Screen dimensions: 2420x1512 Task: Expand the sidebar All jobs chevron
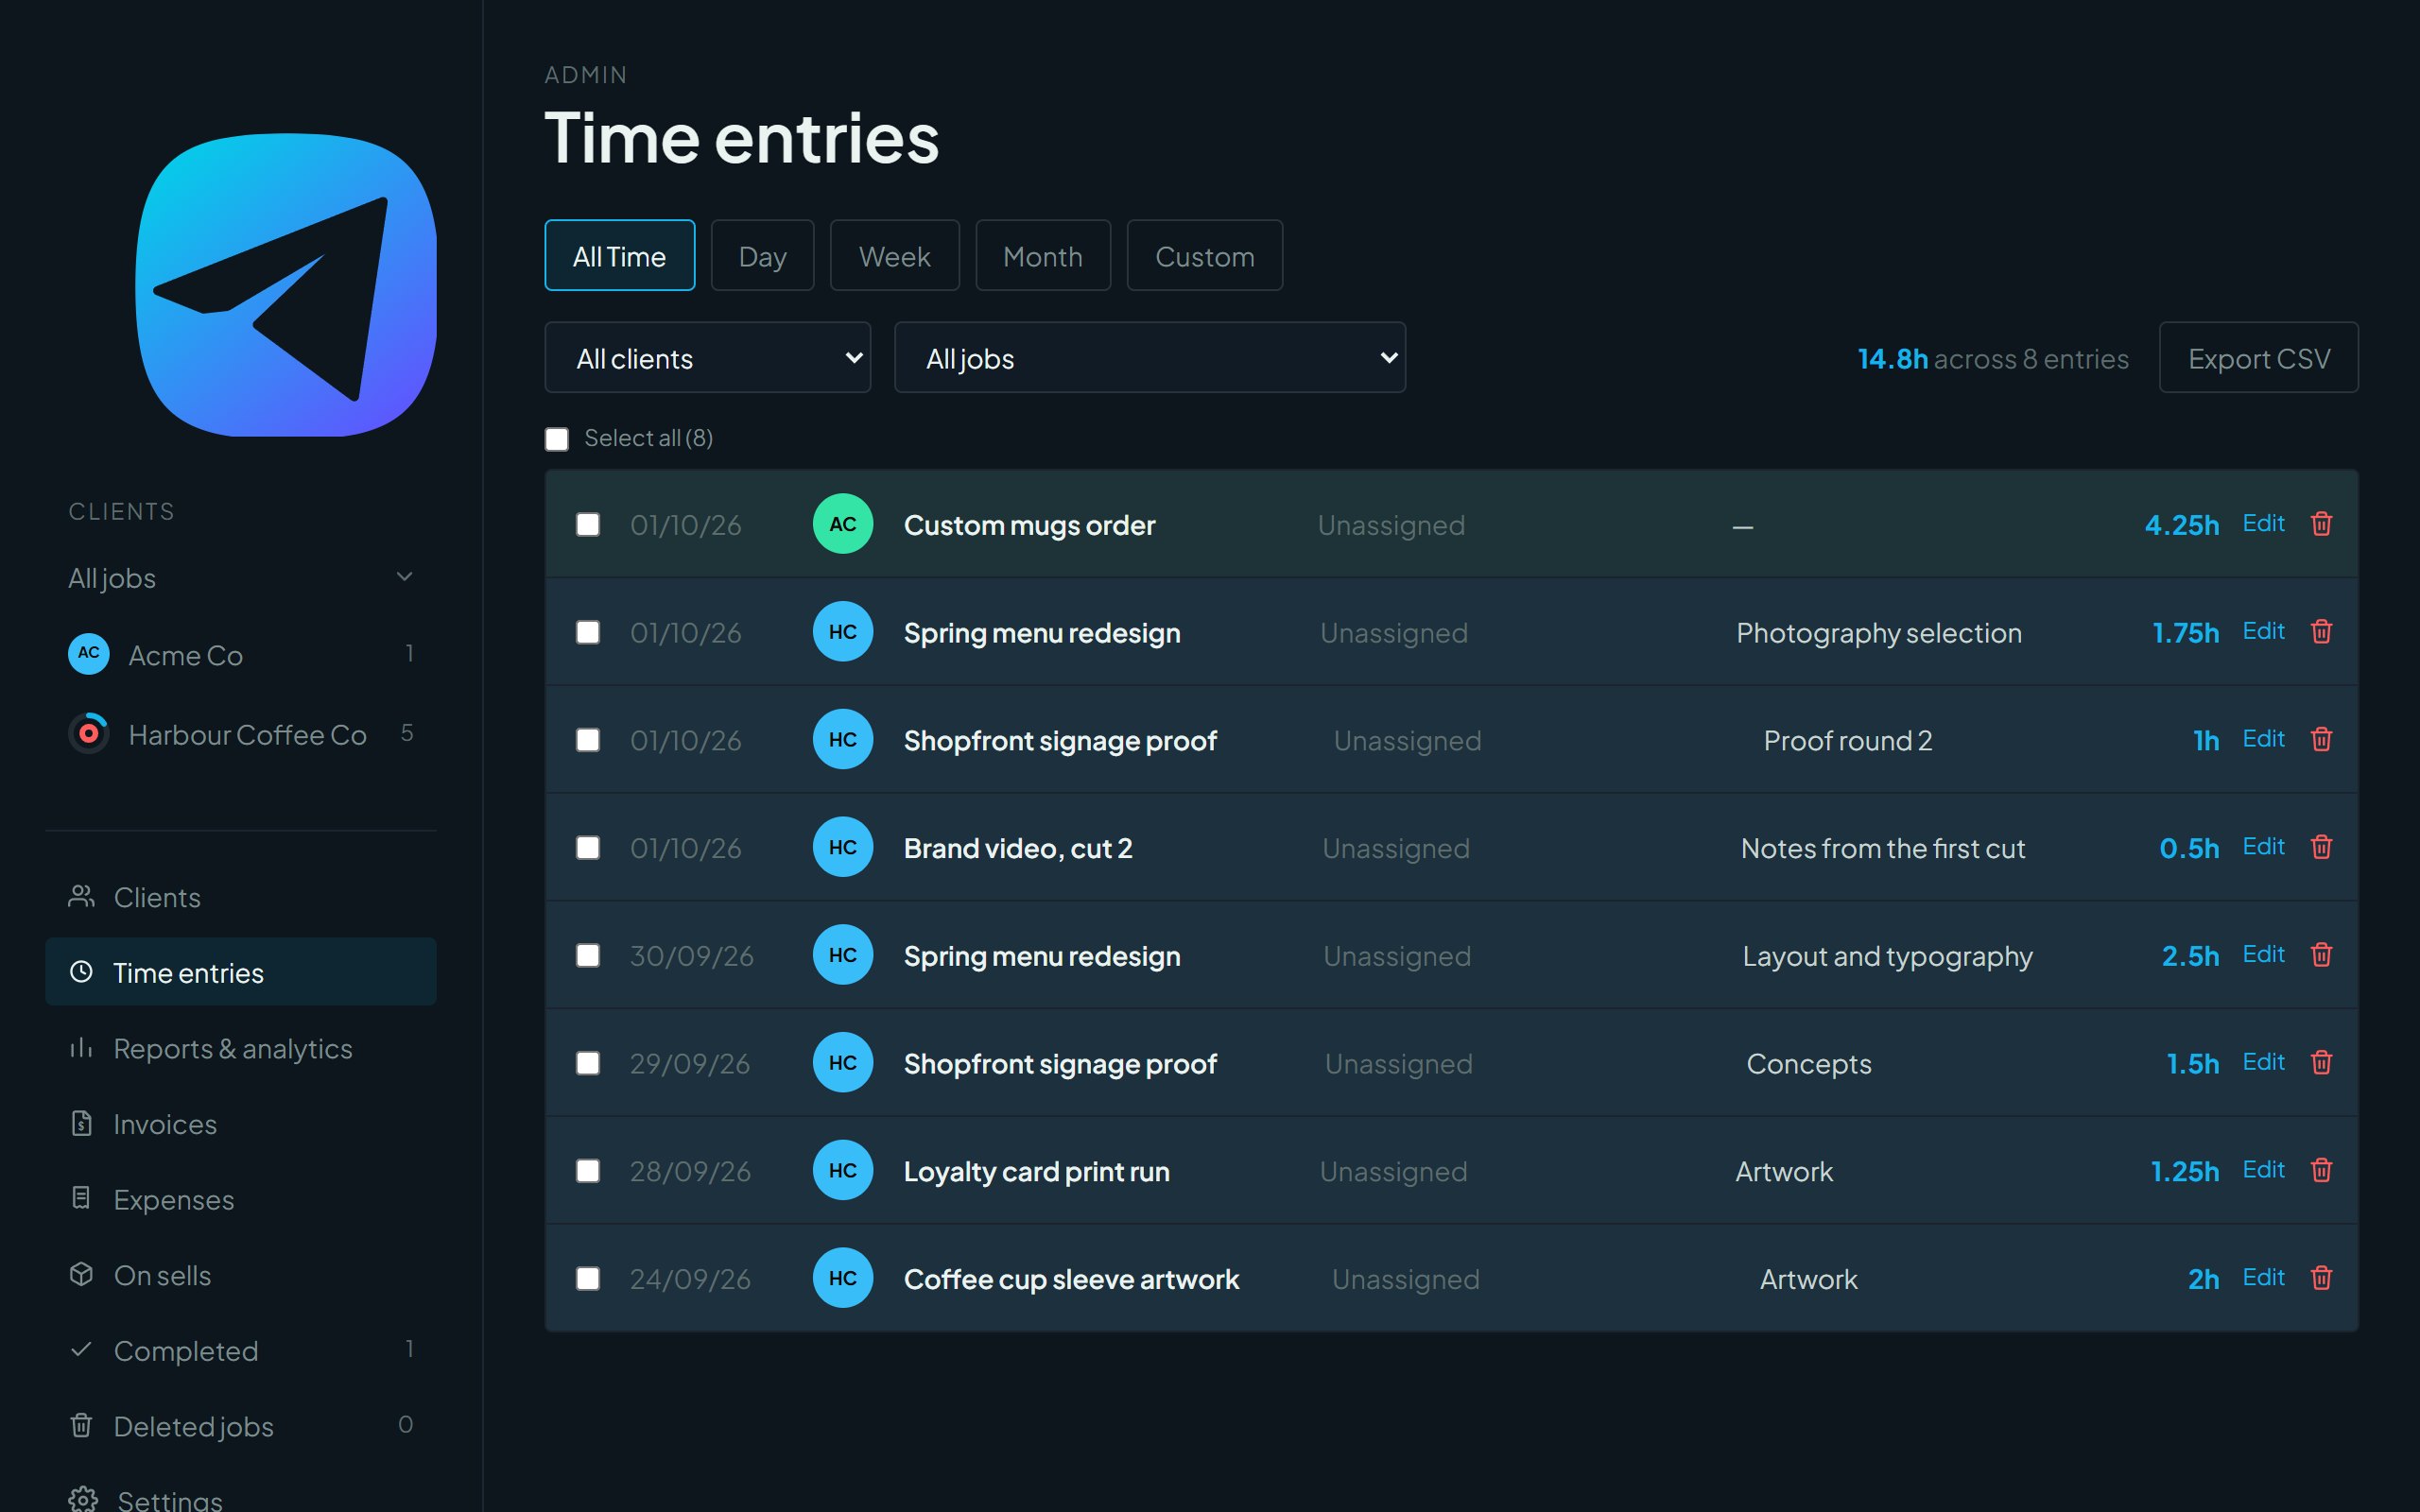[404, 577]
